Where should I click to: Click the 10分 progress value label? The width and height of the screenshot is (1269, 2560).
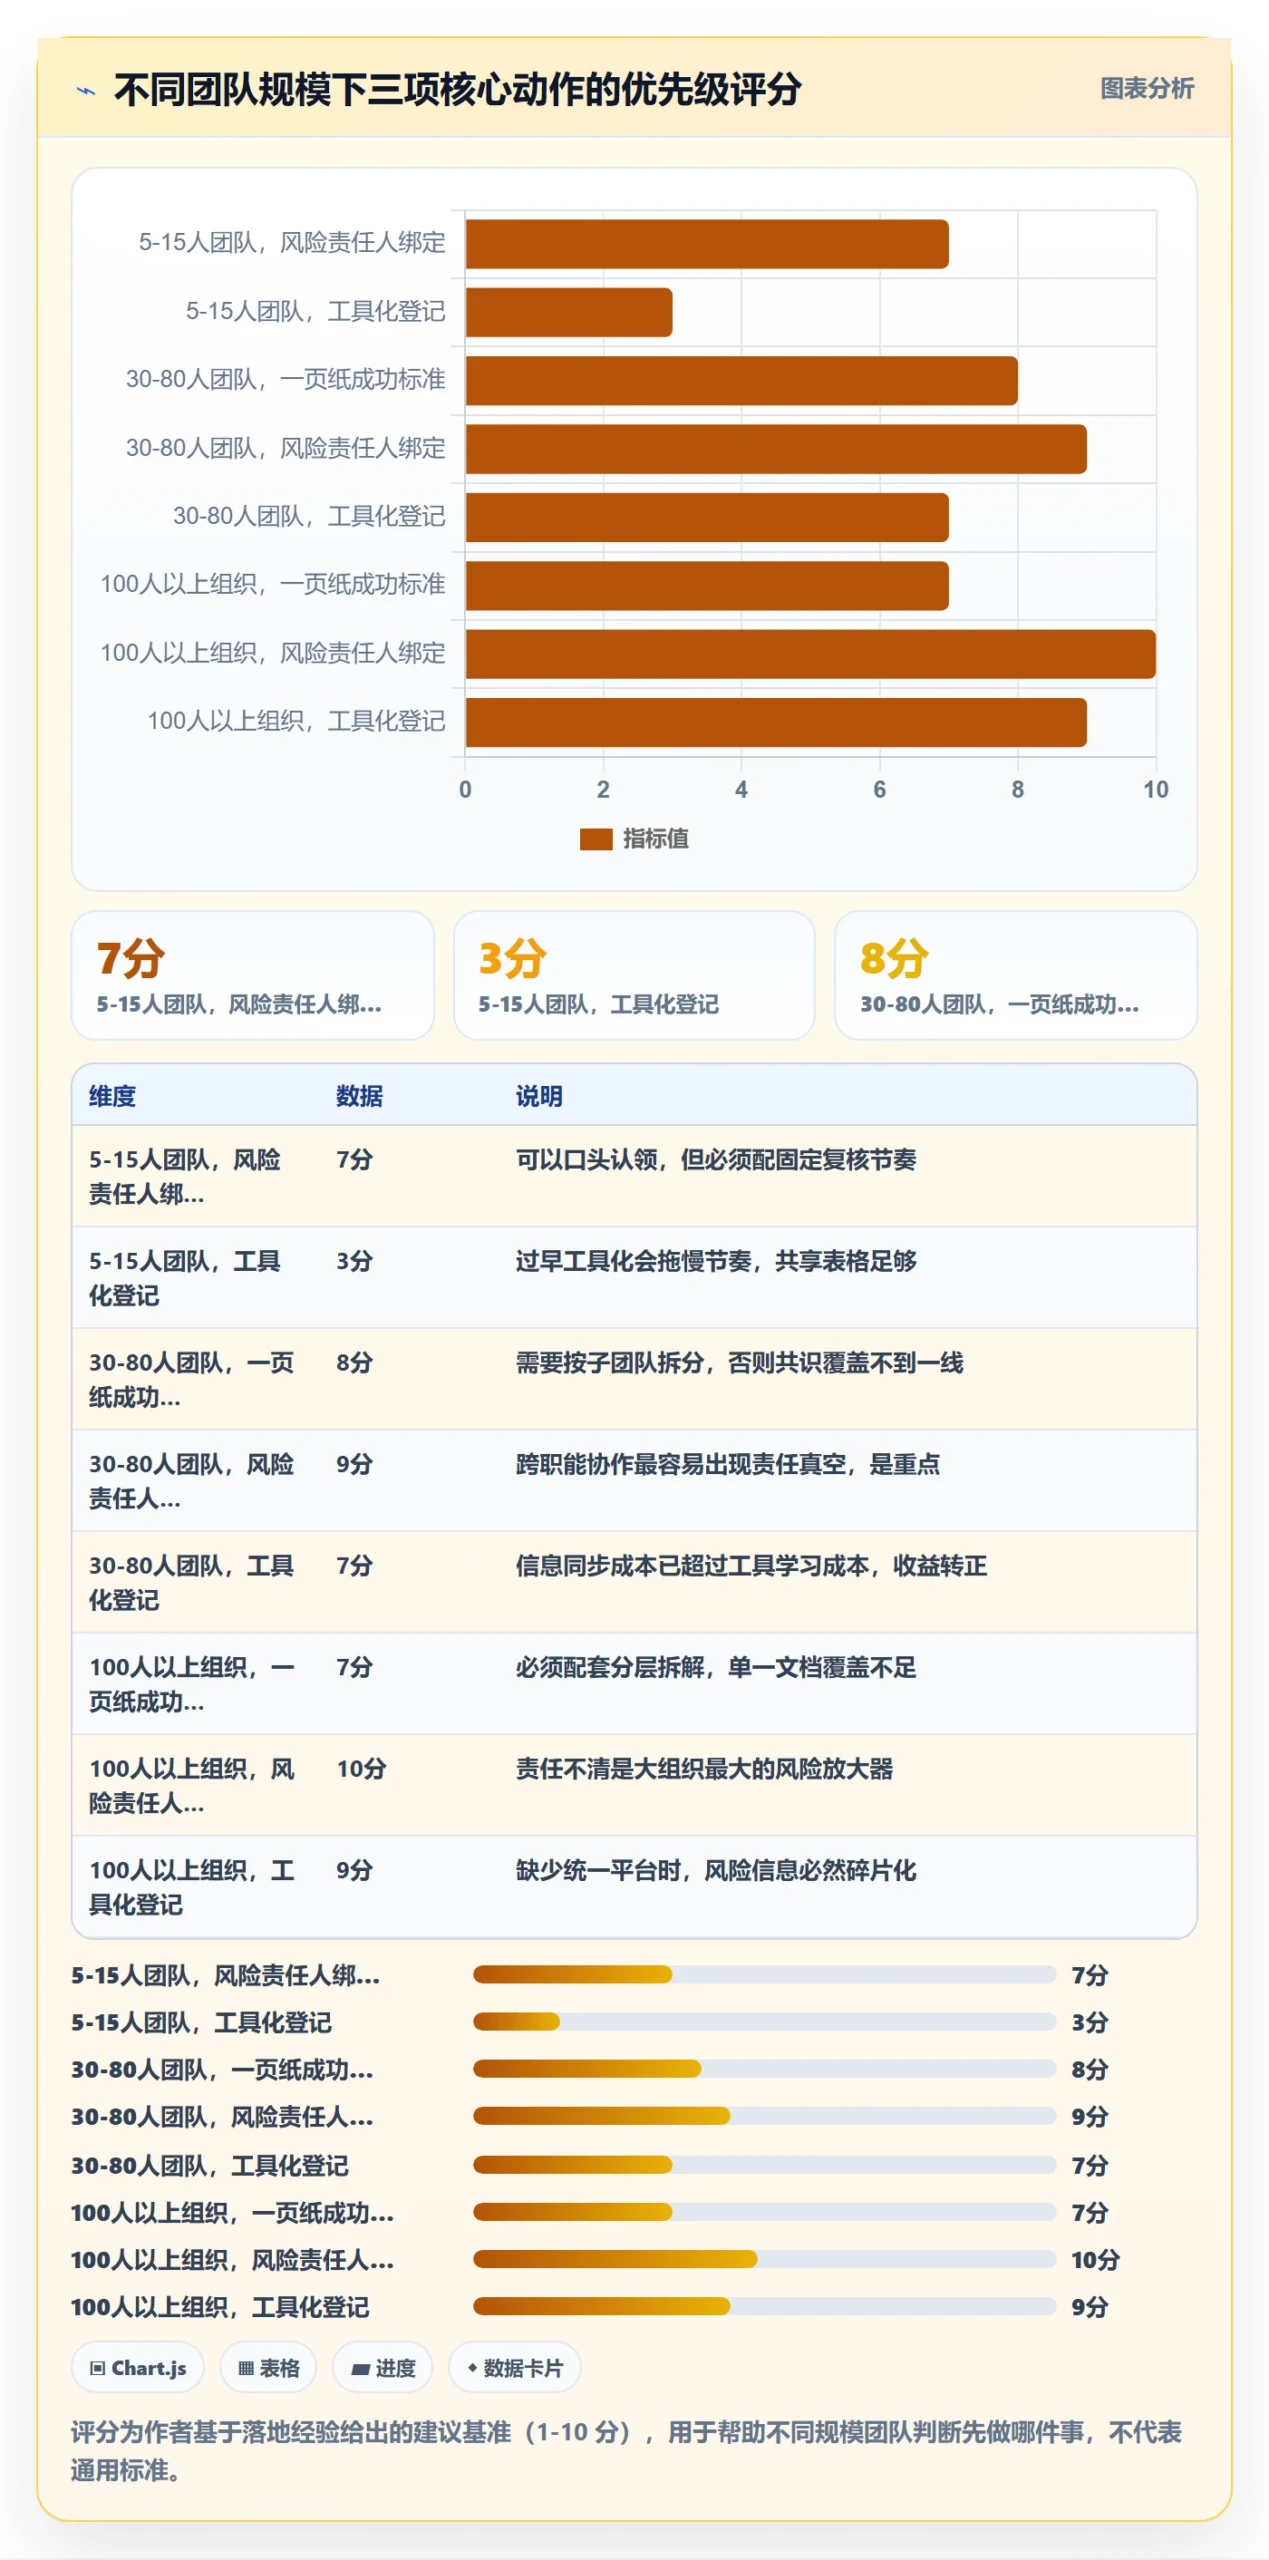pos(1094,2259)
